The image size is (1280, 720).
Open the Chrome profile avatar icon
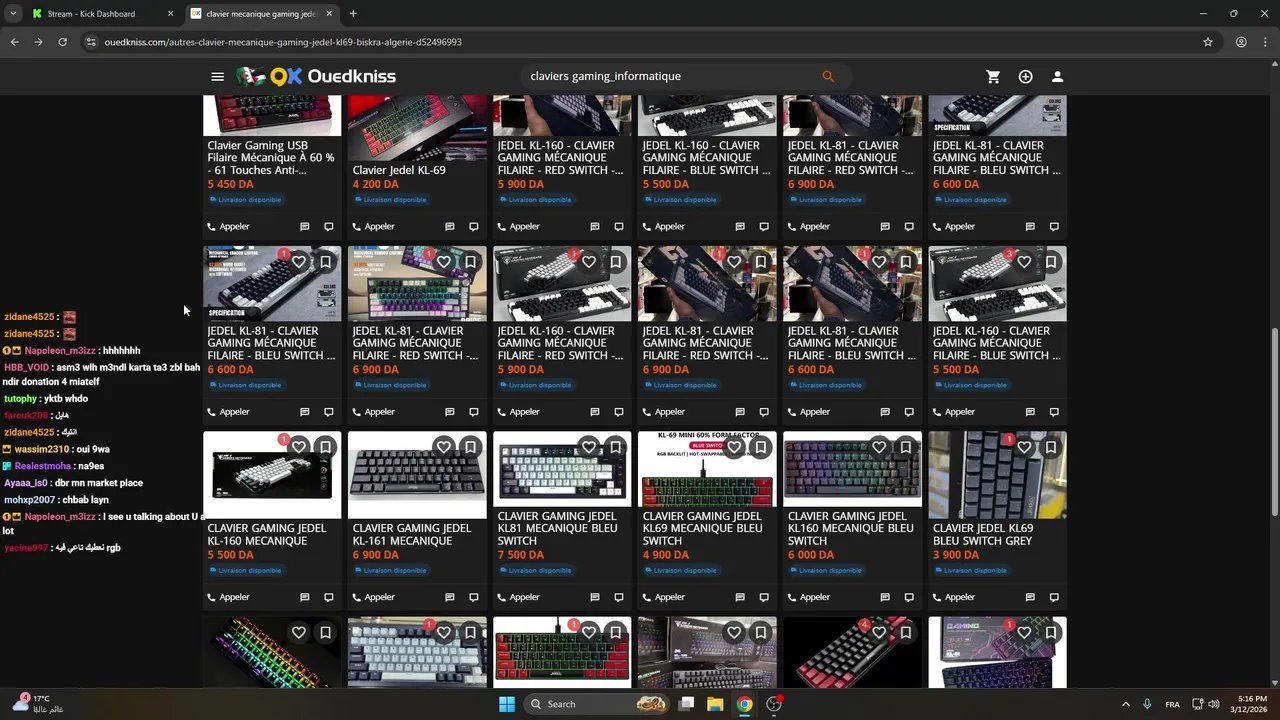(1241, 42)
